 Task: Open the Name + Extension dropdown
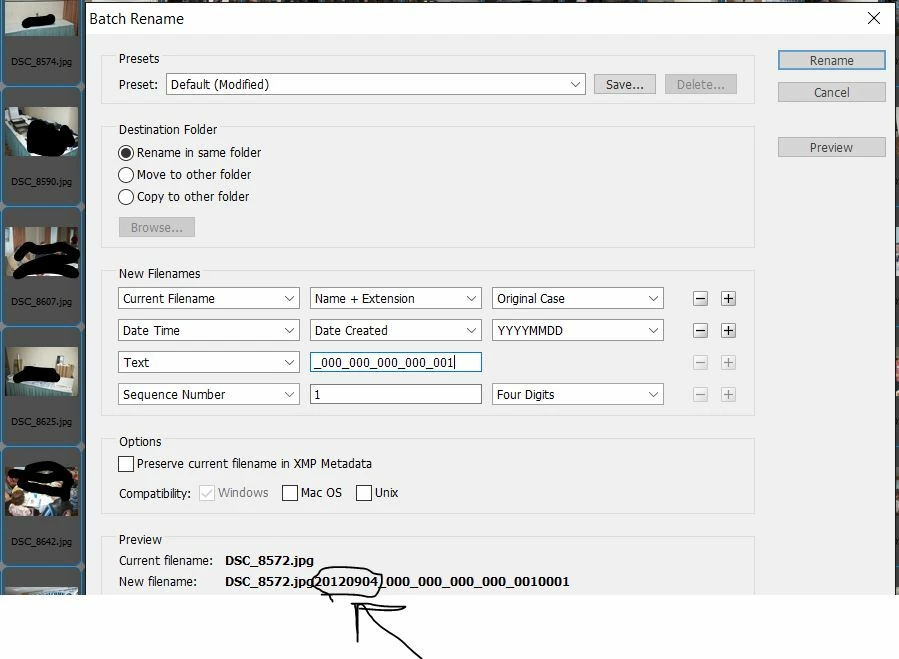pyautogui.click(x=396, y=298)
